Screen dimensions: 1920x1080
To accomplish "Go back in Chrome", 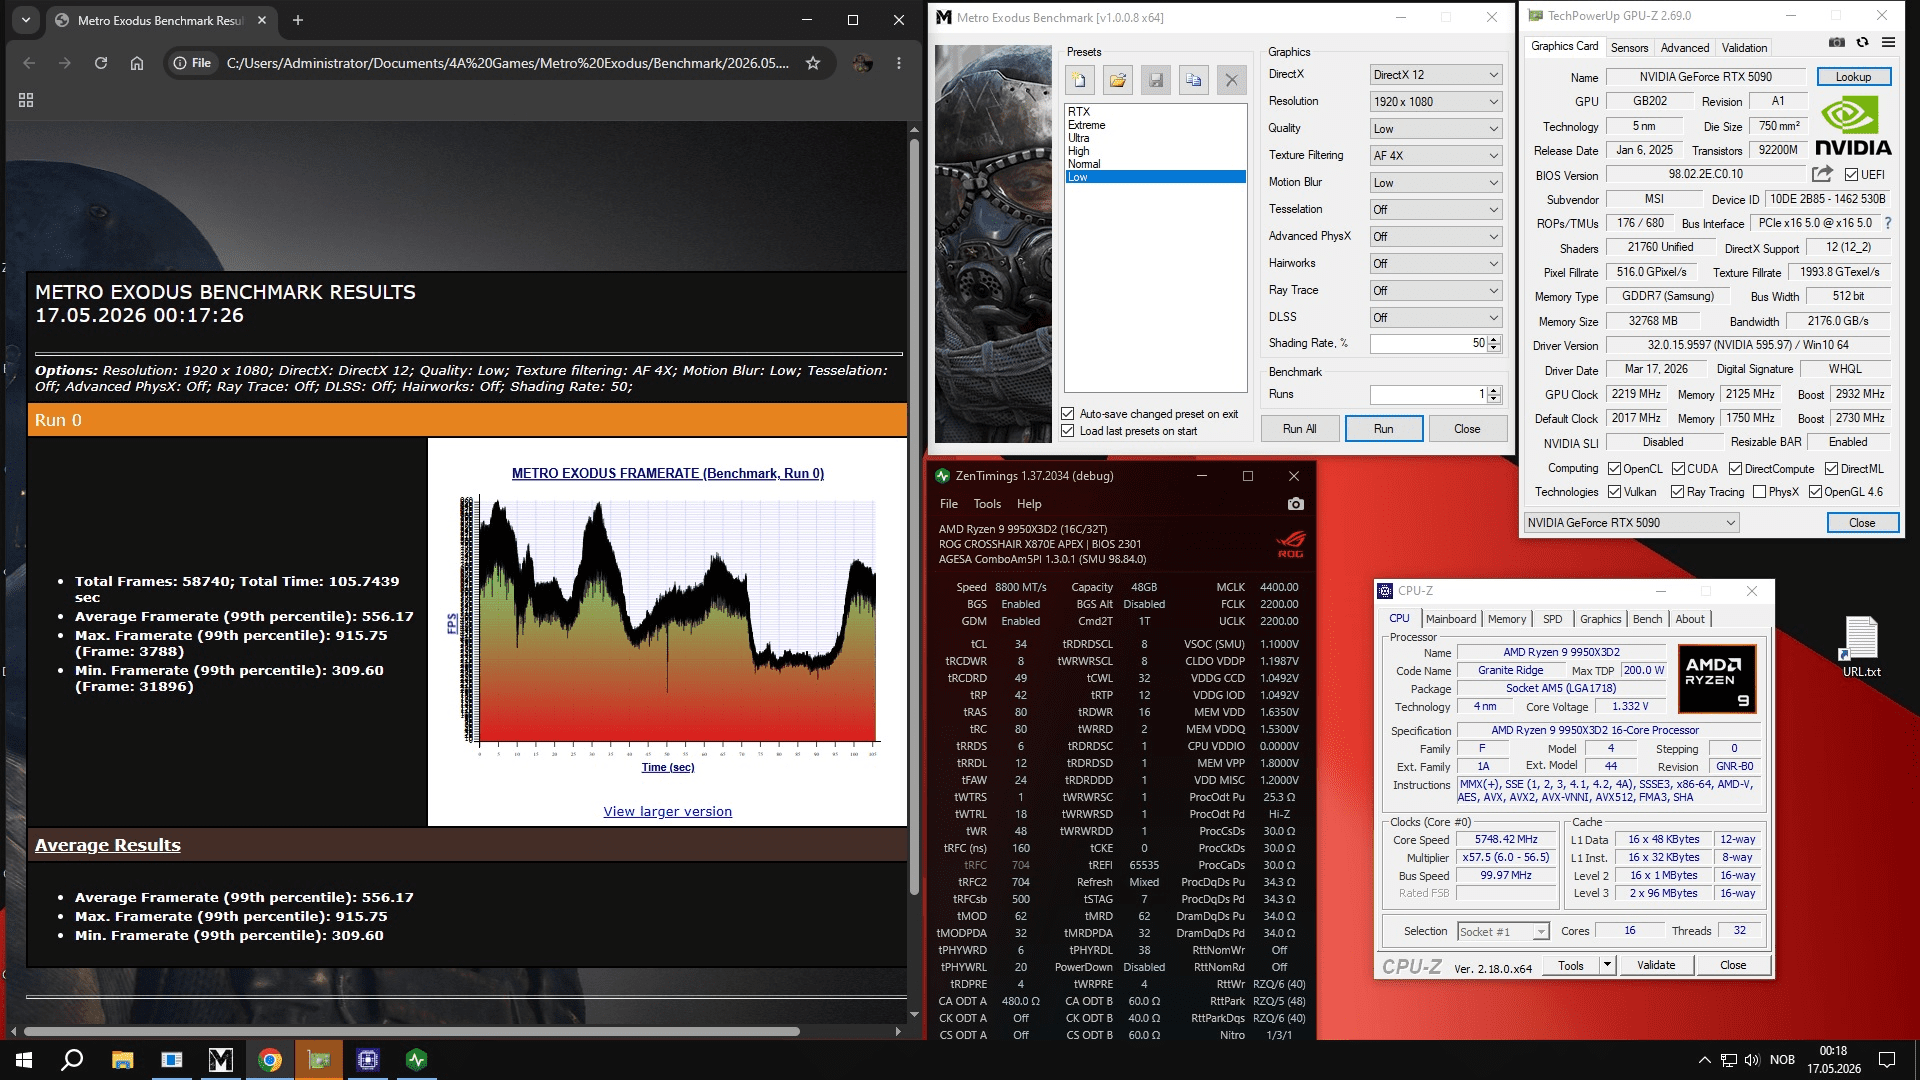I will (x=29, y=63).
